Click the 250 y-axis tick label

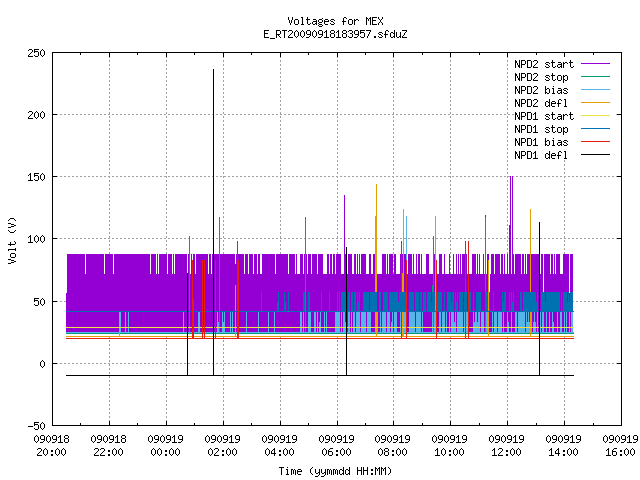point(37,53)
